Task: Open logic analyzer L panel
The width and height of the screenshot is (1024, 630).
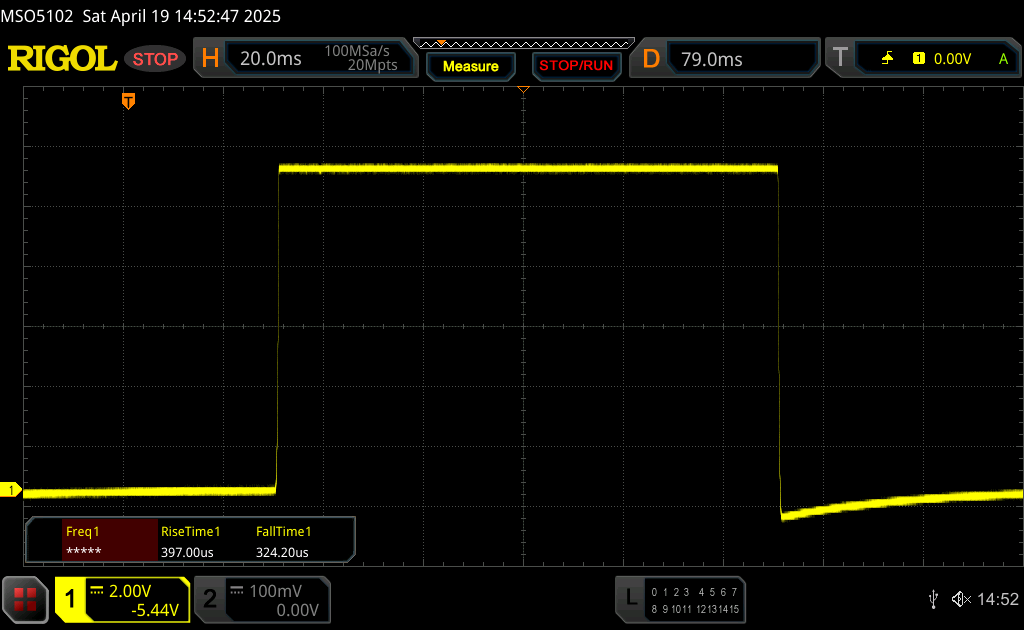Action: coord(631,597)
